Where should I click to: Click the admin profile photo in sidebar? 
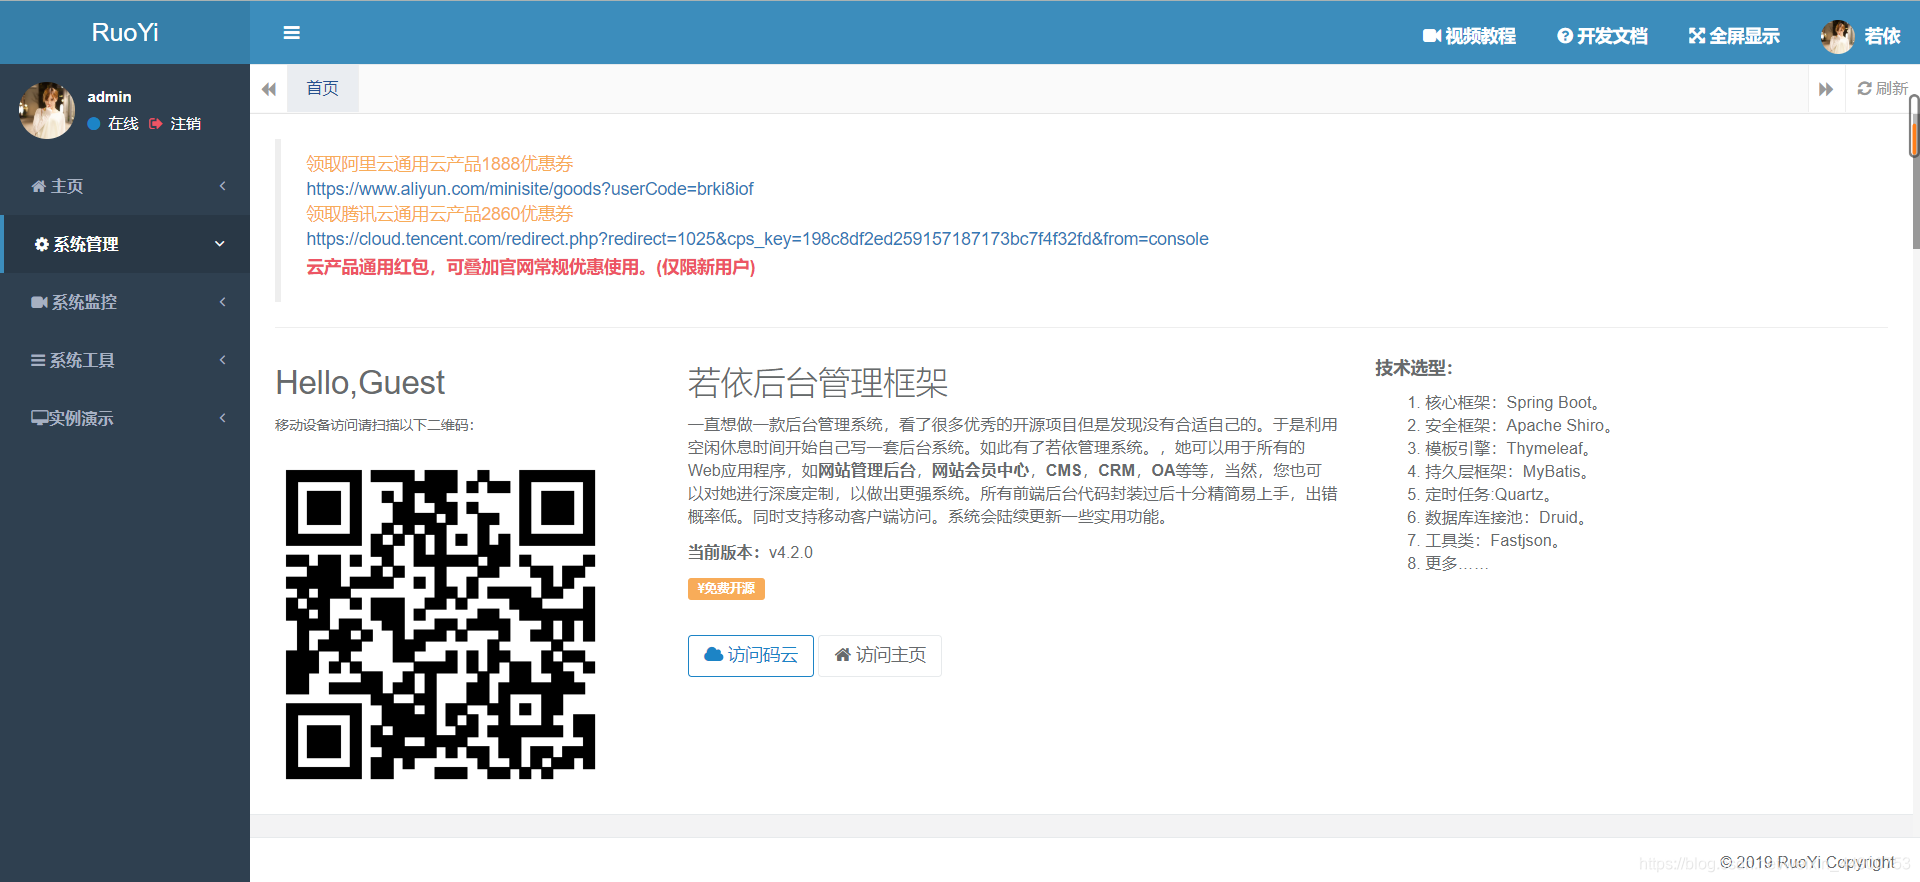(47, 110)
